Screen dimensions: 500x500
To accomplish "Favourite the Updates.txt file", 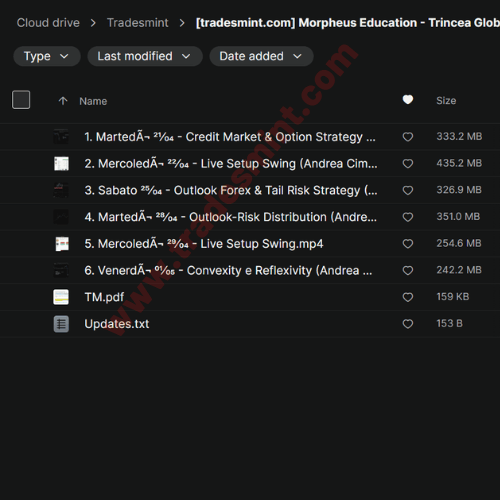I will tap(408, 324).
